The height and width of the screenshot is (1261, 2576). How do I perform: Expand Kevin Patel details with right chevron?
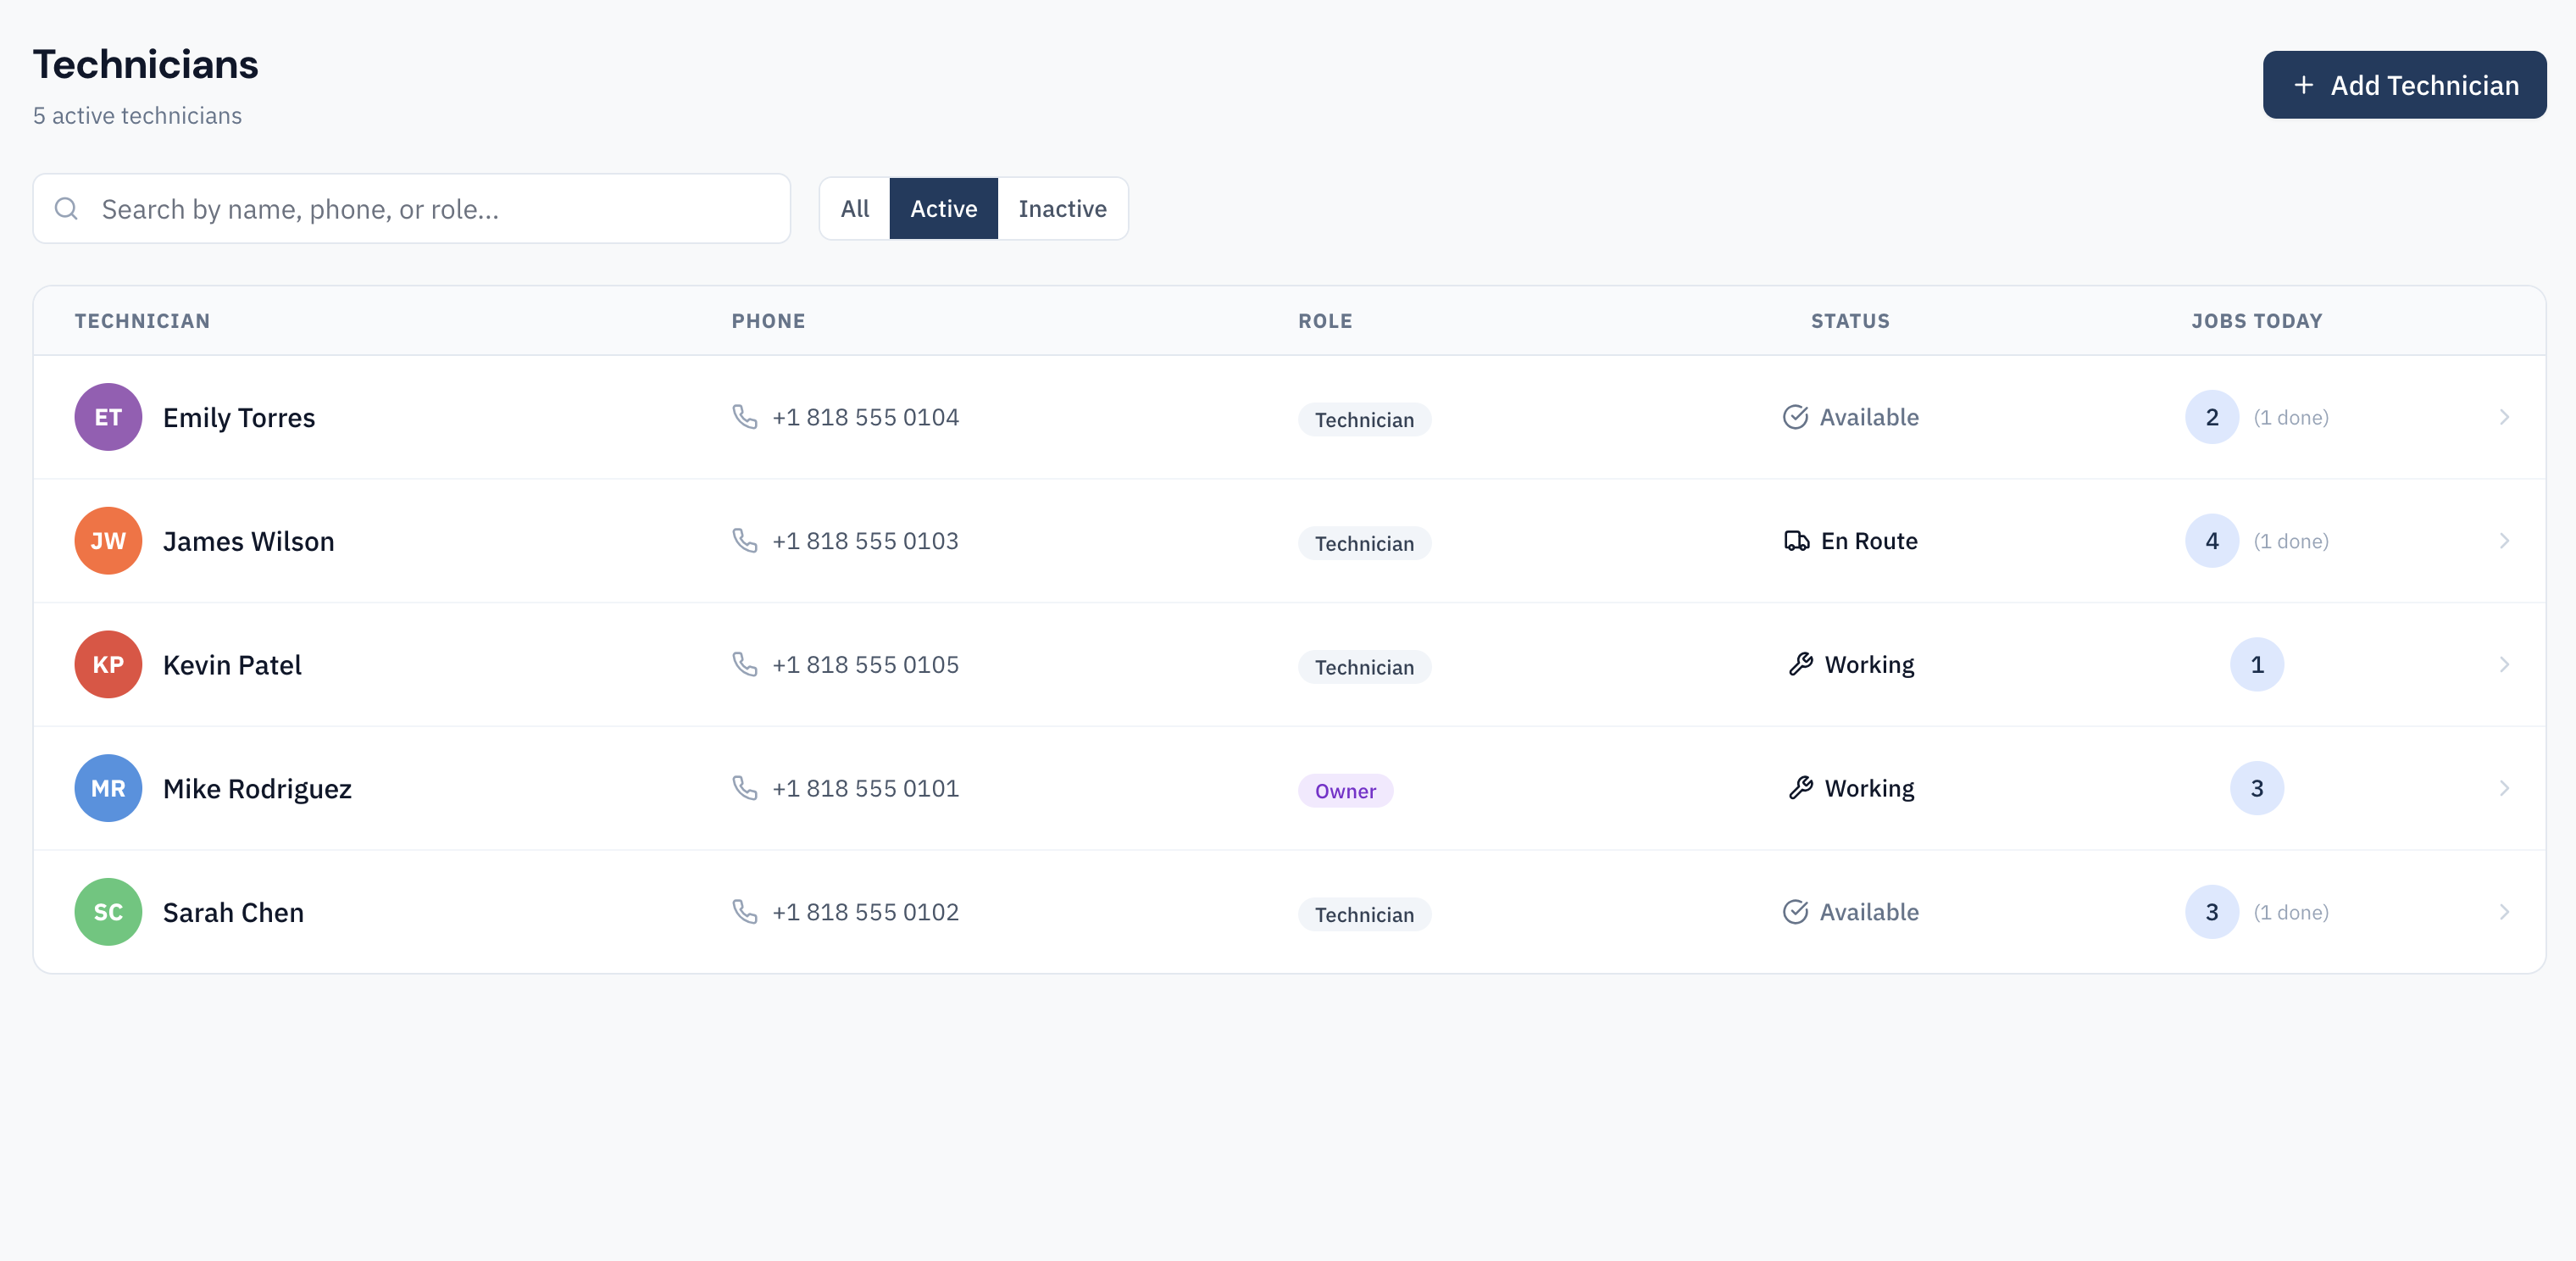coord(2503,664)
